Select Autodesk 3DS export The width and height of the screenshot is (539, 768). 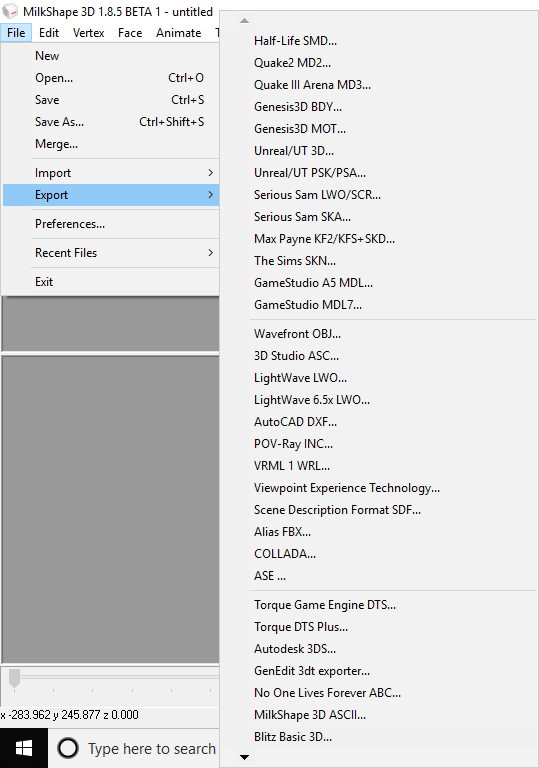[x=295, y=649]
